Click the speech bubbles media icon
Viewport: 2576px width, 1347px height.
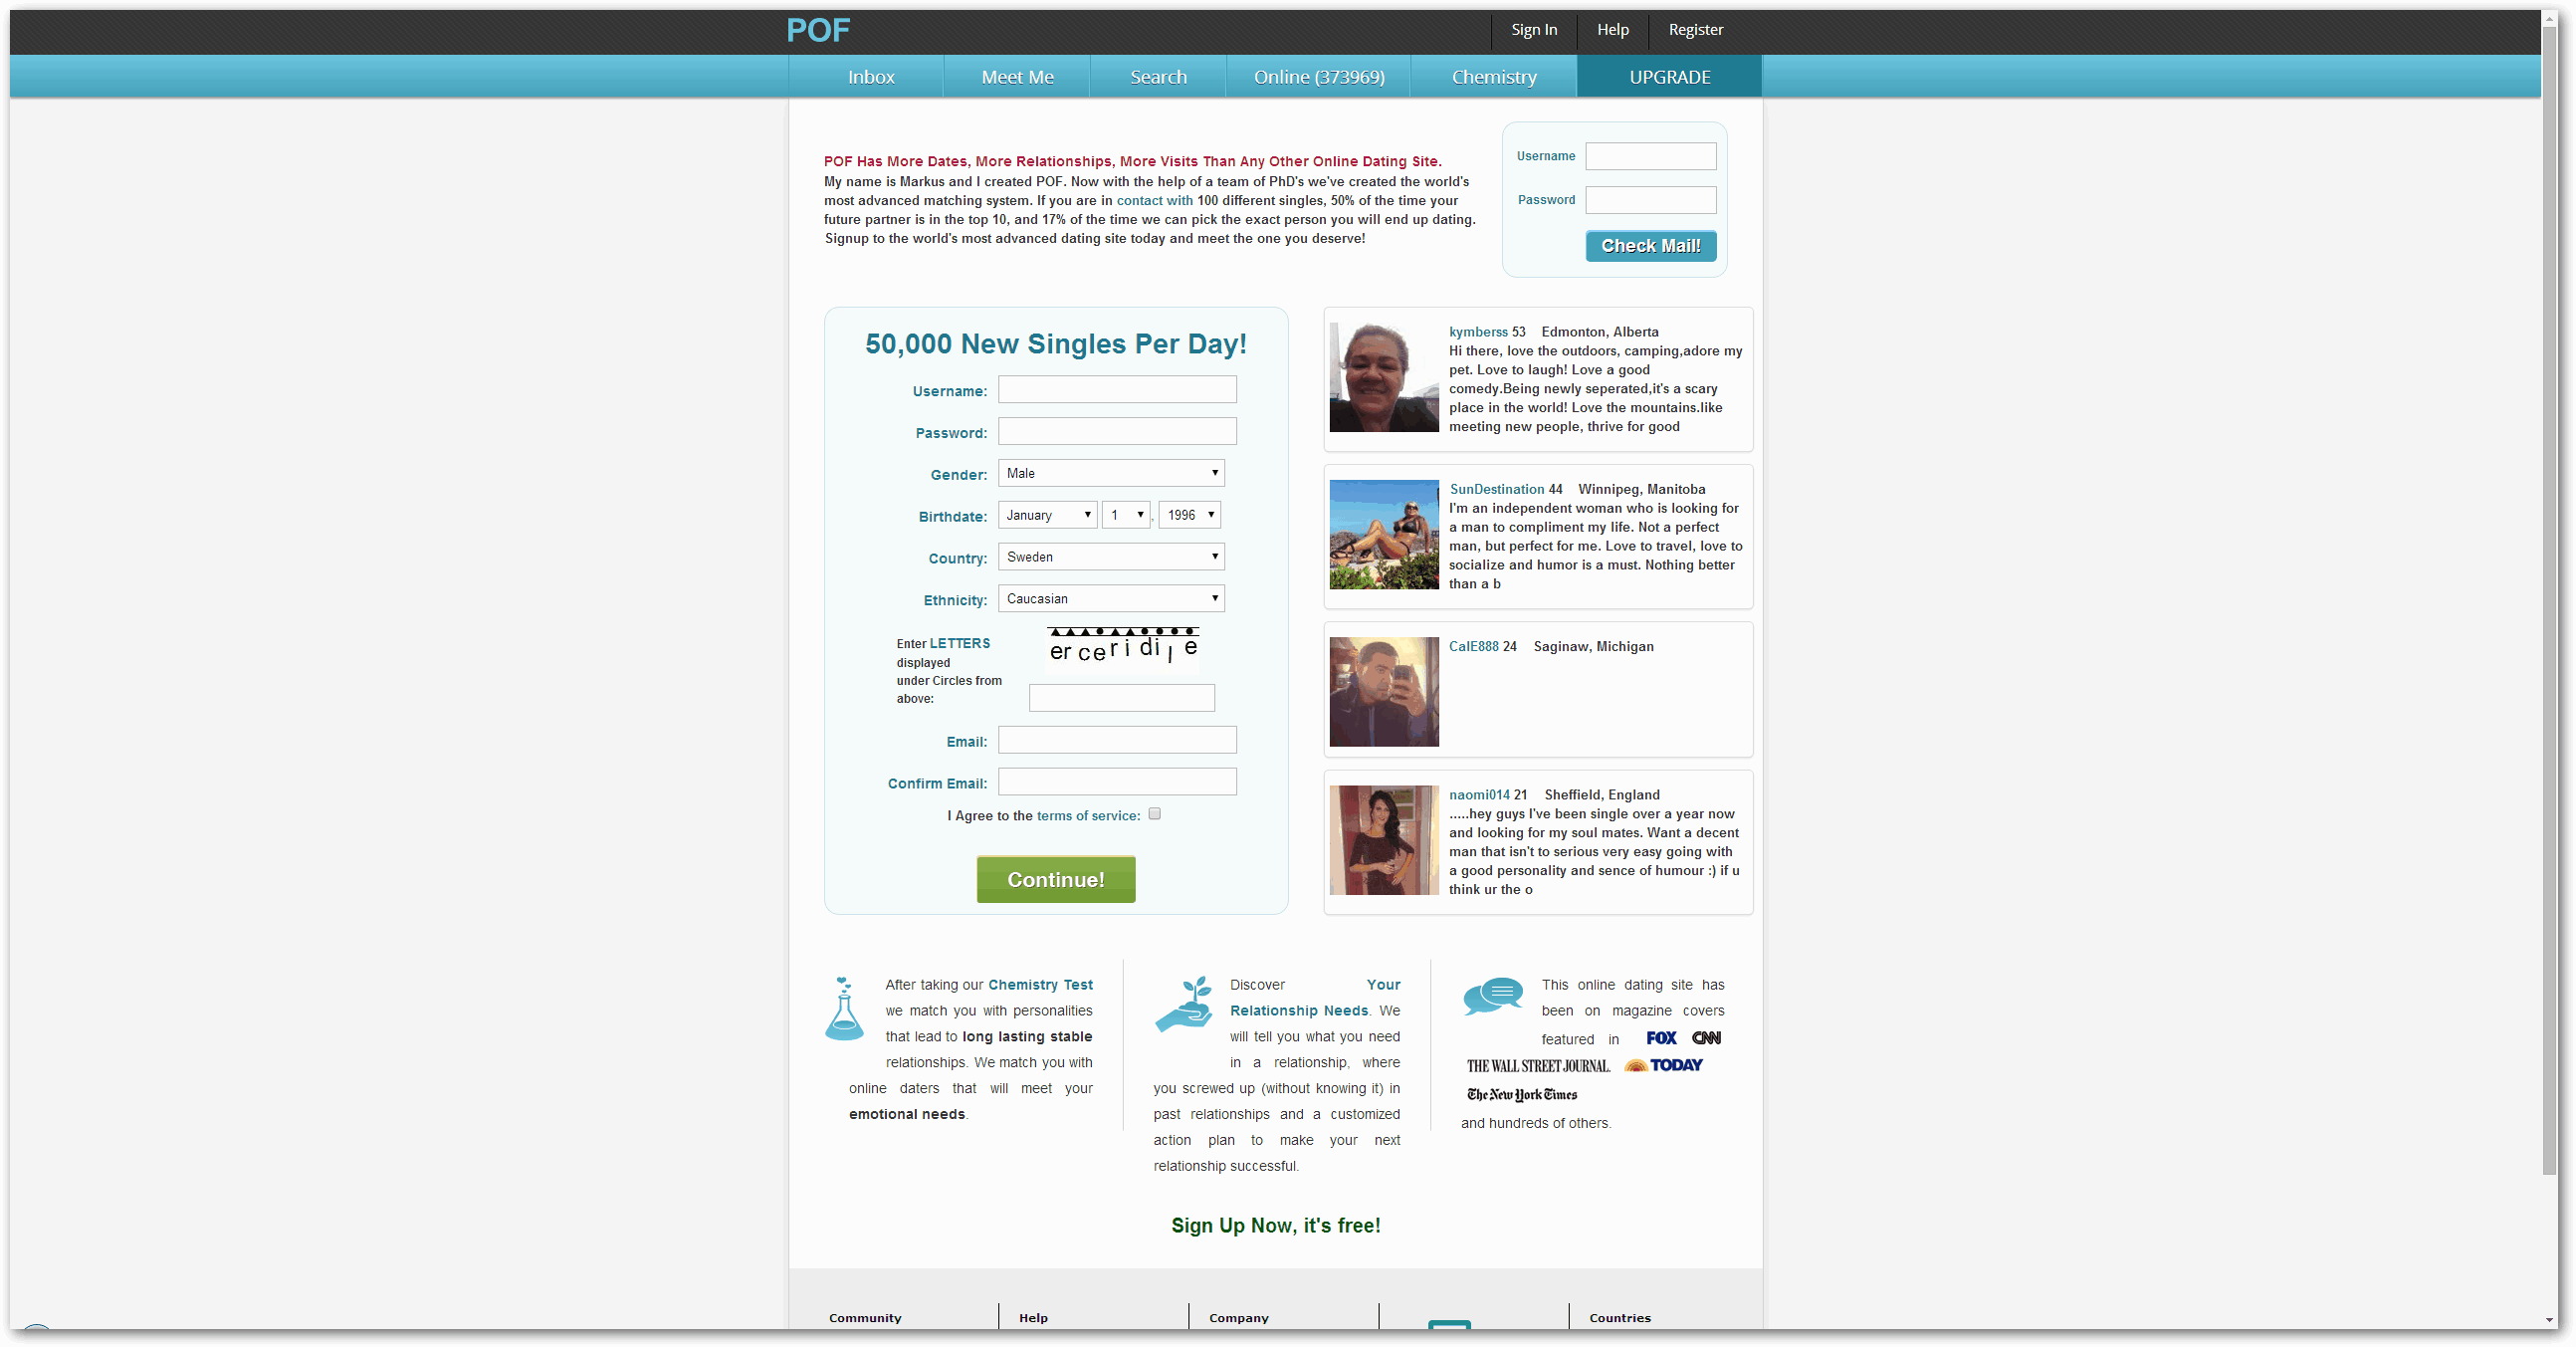pos(1493,995)
